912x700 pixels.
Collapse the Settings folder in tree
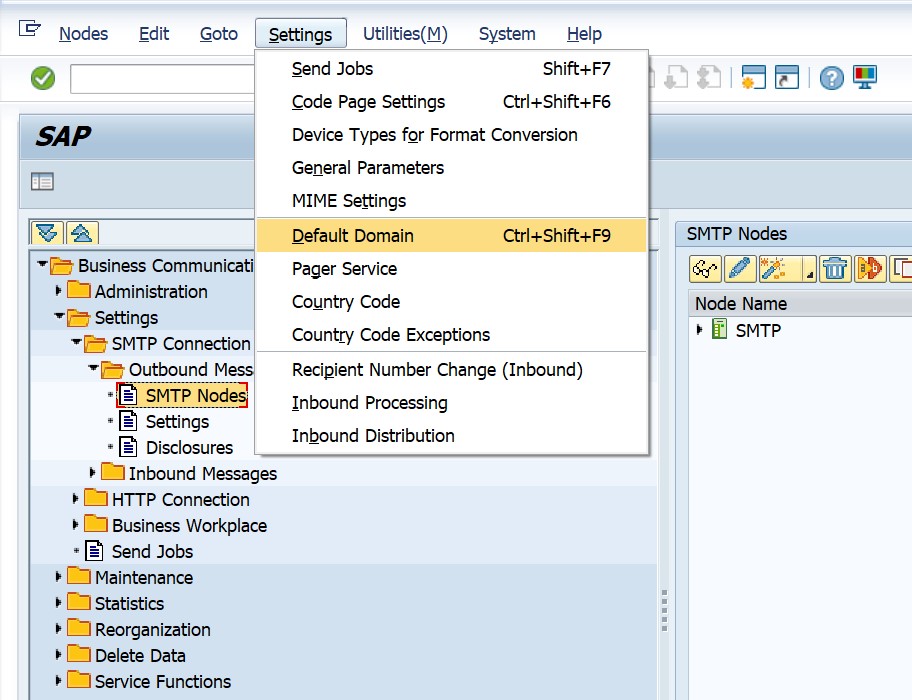click(59, 316)
